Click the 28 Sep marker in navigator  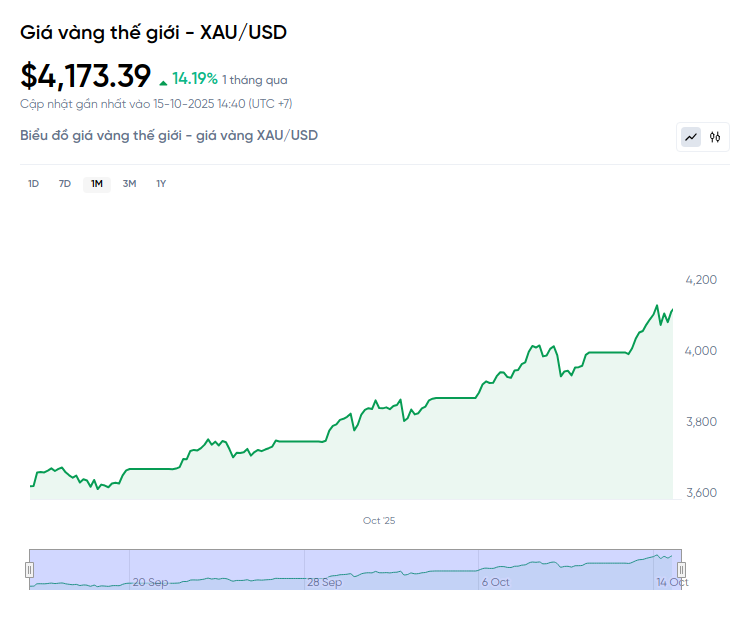325,582
